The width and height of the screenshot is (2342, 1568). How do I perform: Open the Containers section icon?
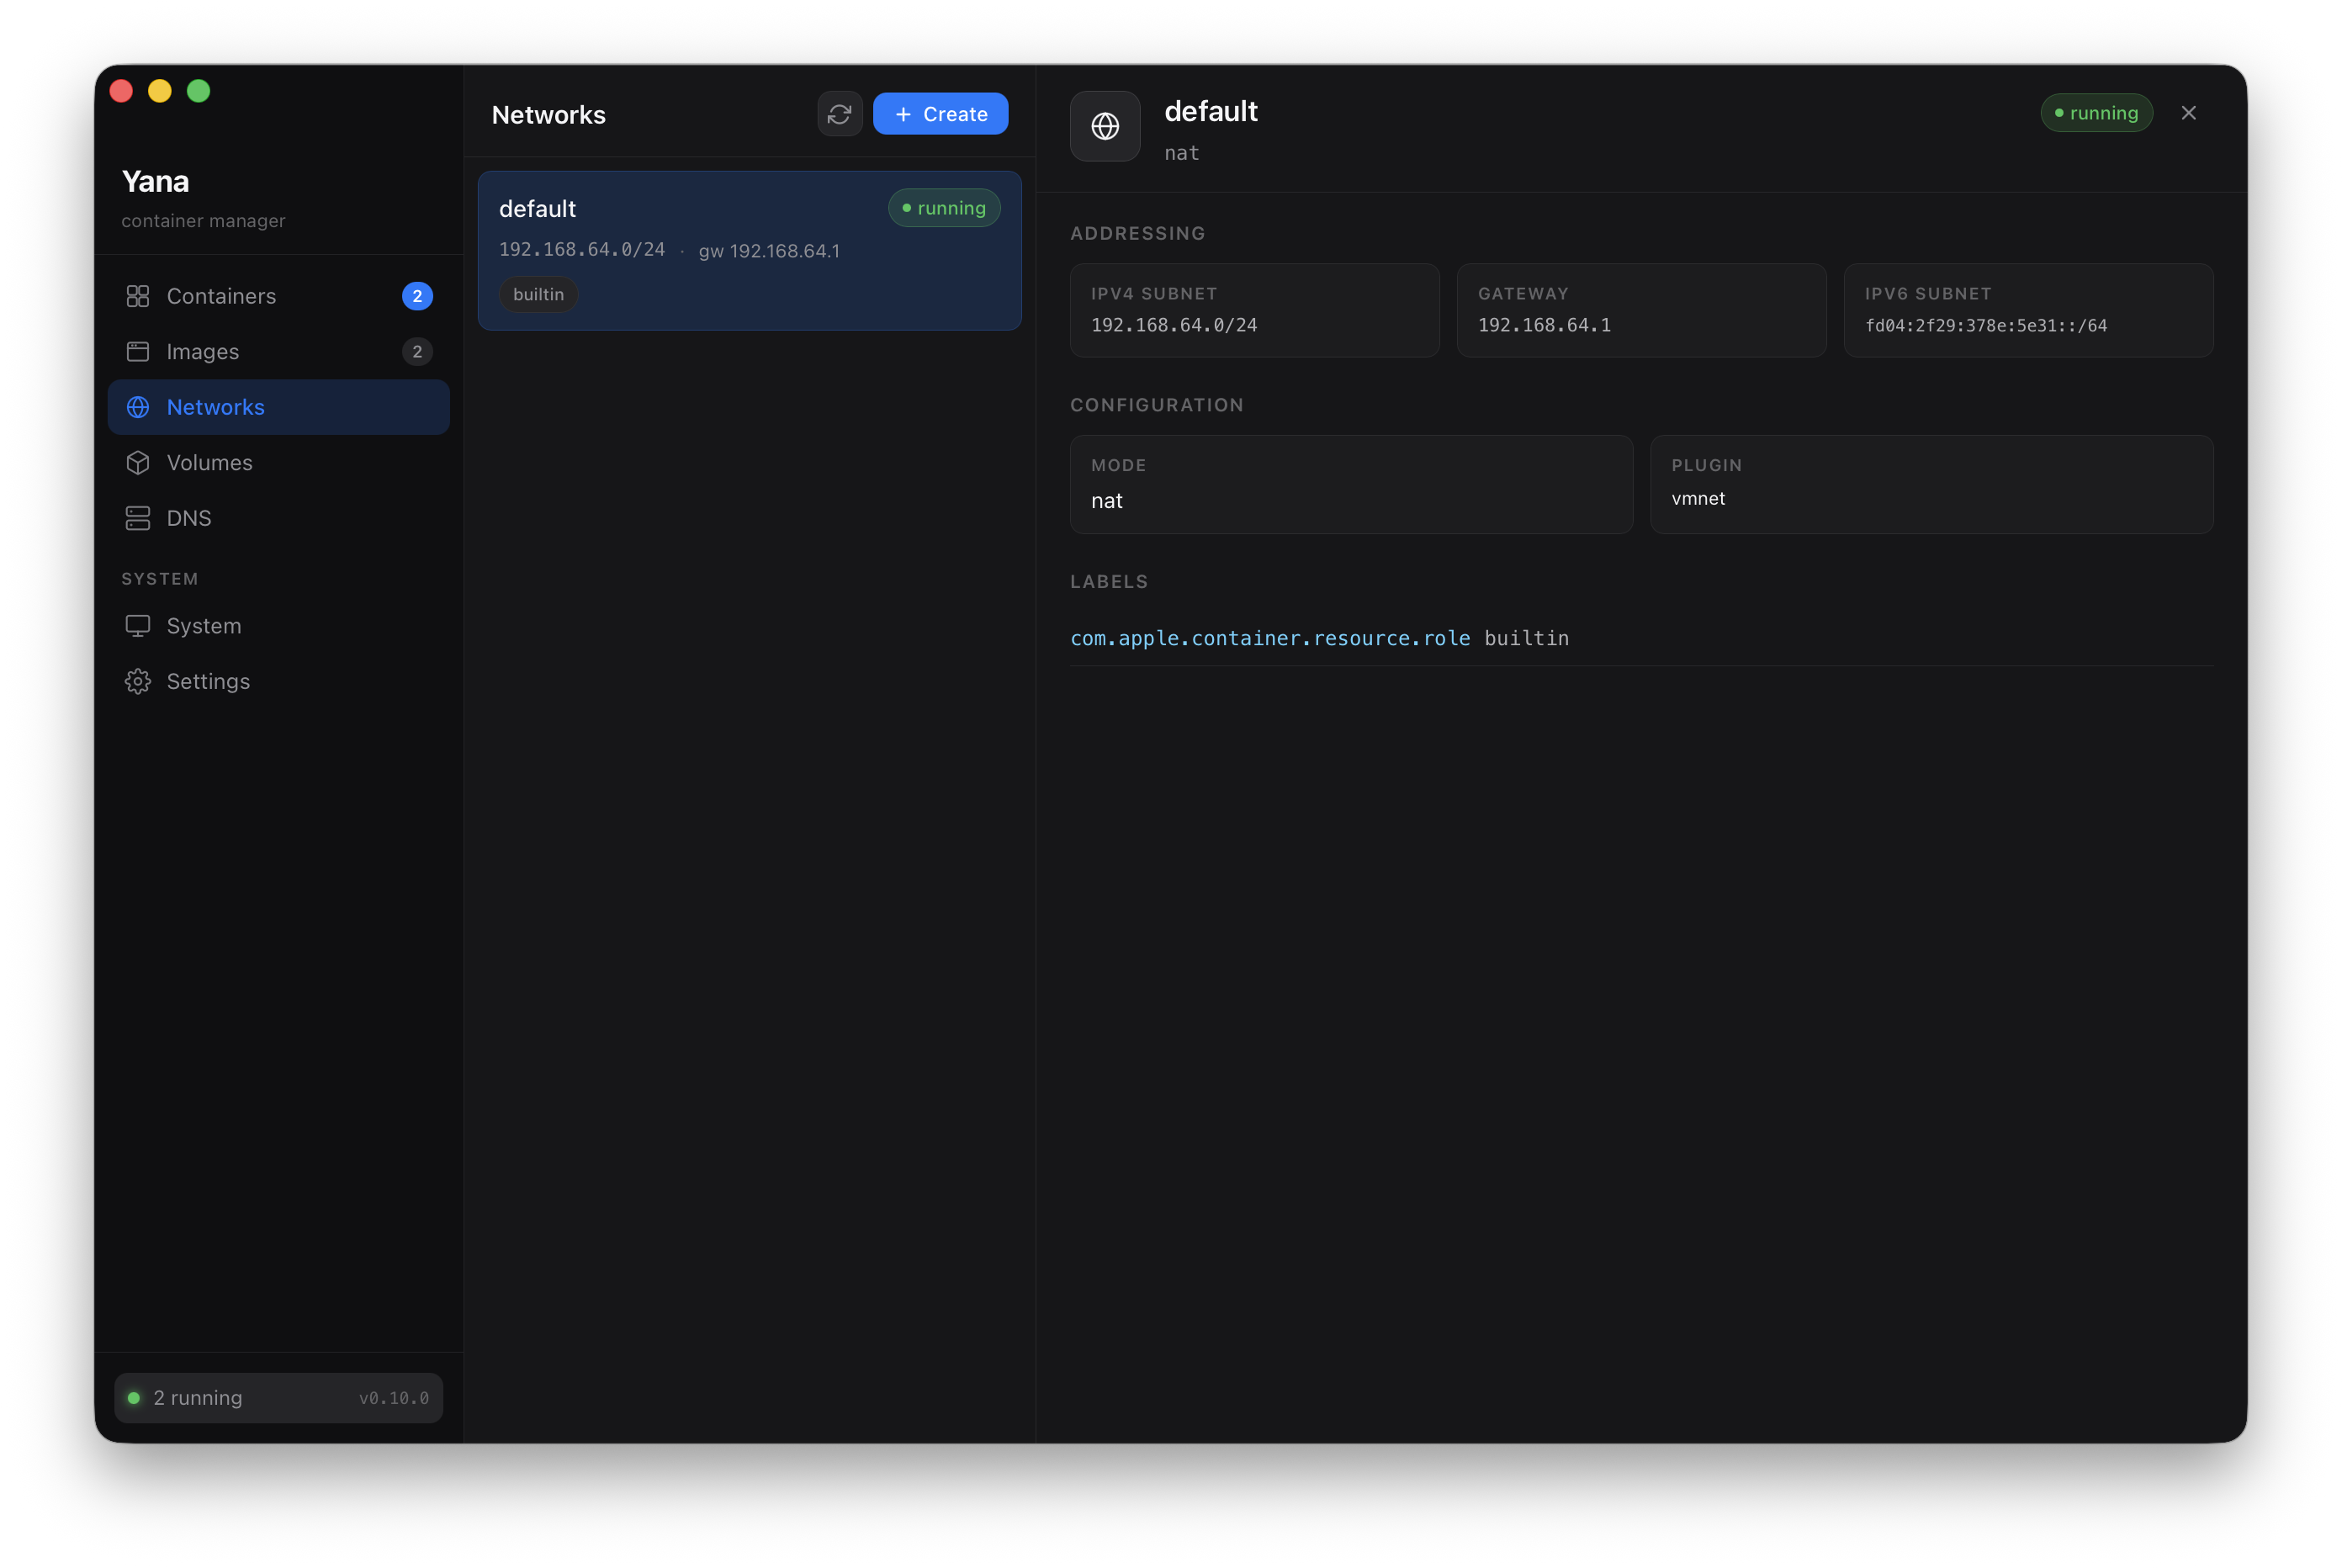[138, 296]
